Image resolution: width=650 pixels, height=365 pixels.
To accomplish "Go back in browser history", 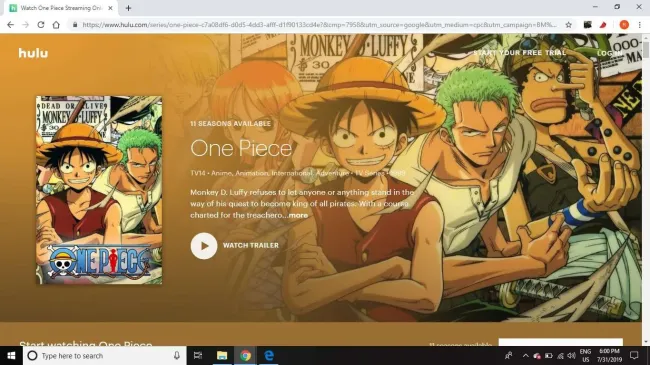I will [x=10, y=25].
